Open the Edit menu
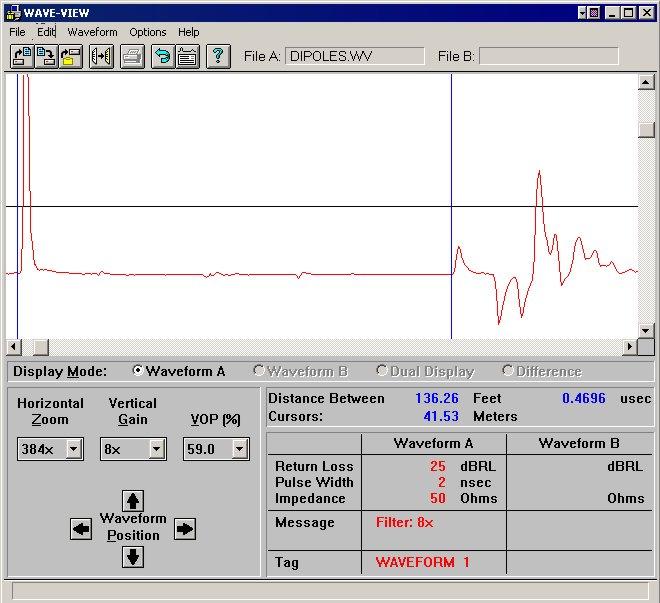 click(46, 32)
